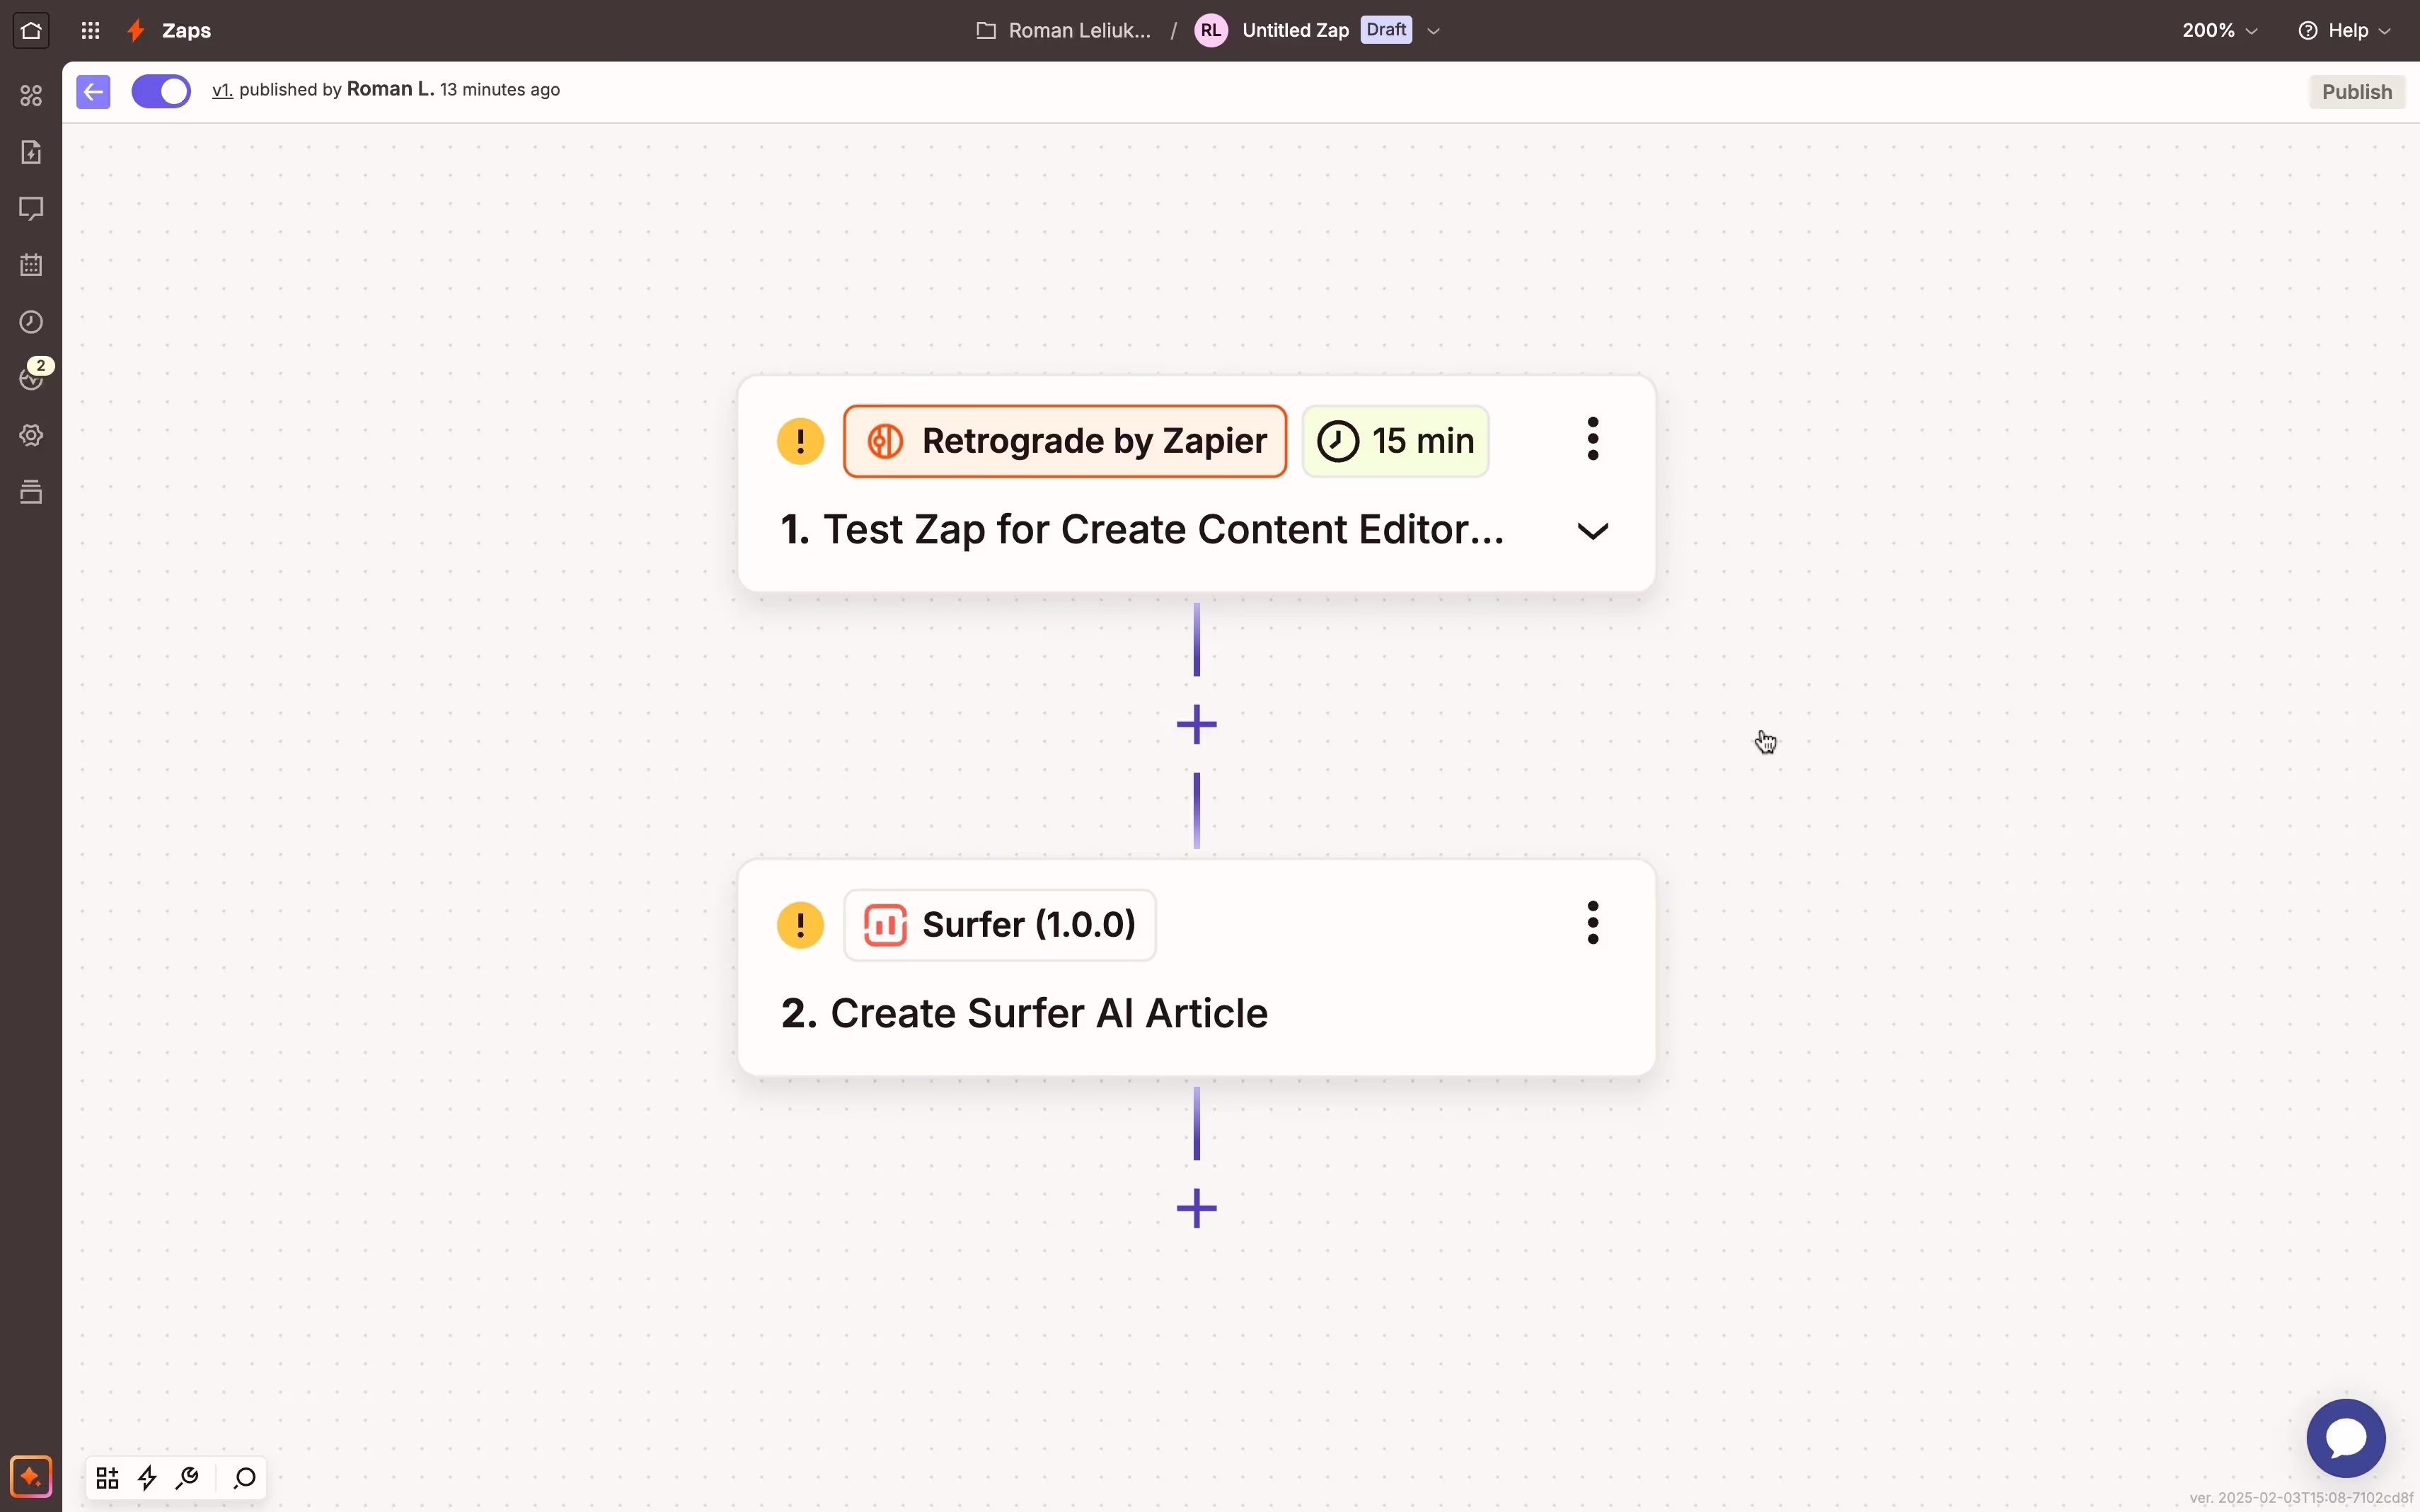Open the Zapier home icon
The width and height of the screenshot is (2420, 1512).
coord(31,30)
